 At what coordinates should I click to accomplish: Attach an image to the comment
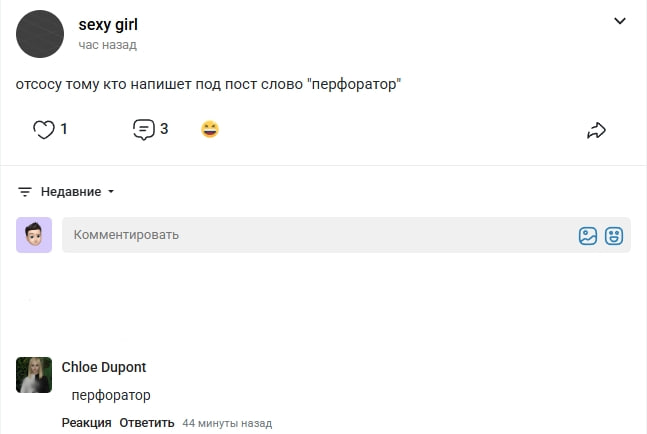pos(588,236)
